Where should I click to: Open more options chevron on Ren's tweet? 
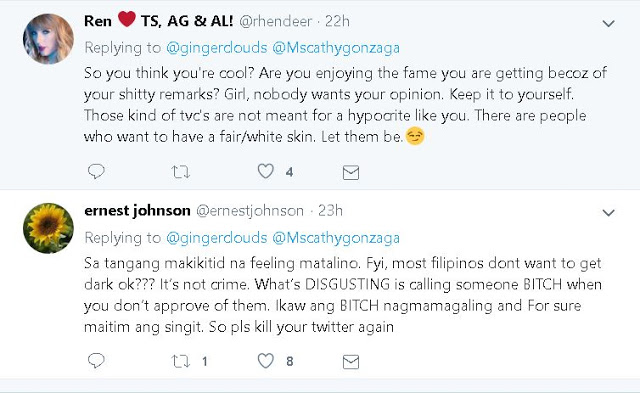tap(609, 24)
